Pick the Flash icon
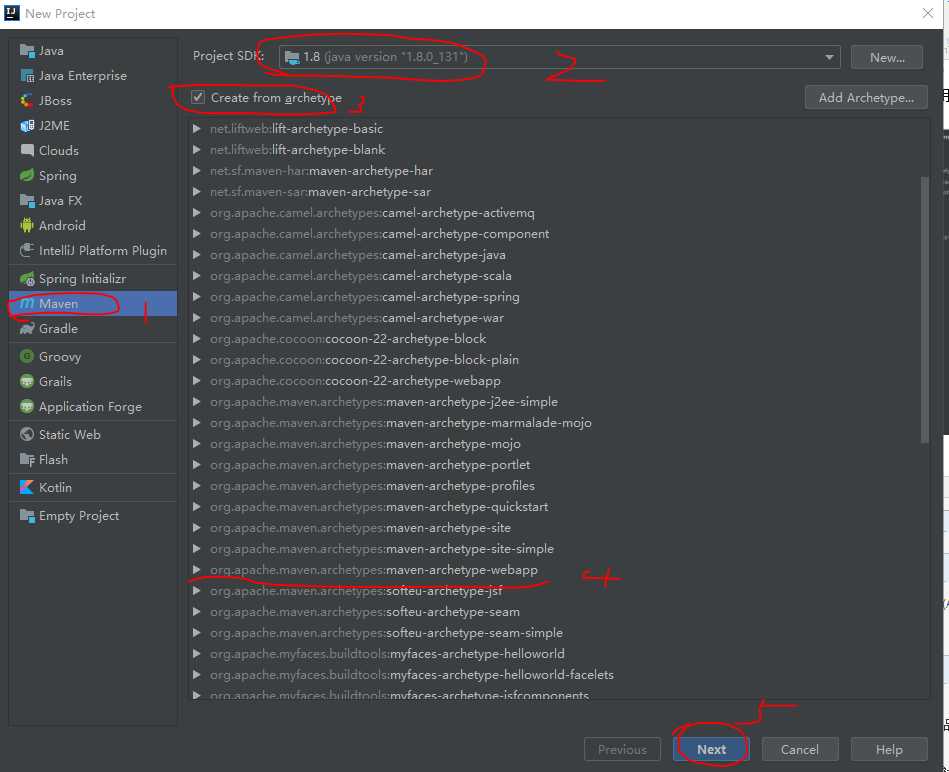The image size is (949, 772). click(x=27, y=460)
